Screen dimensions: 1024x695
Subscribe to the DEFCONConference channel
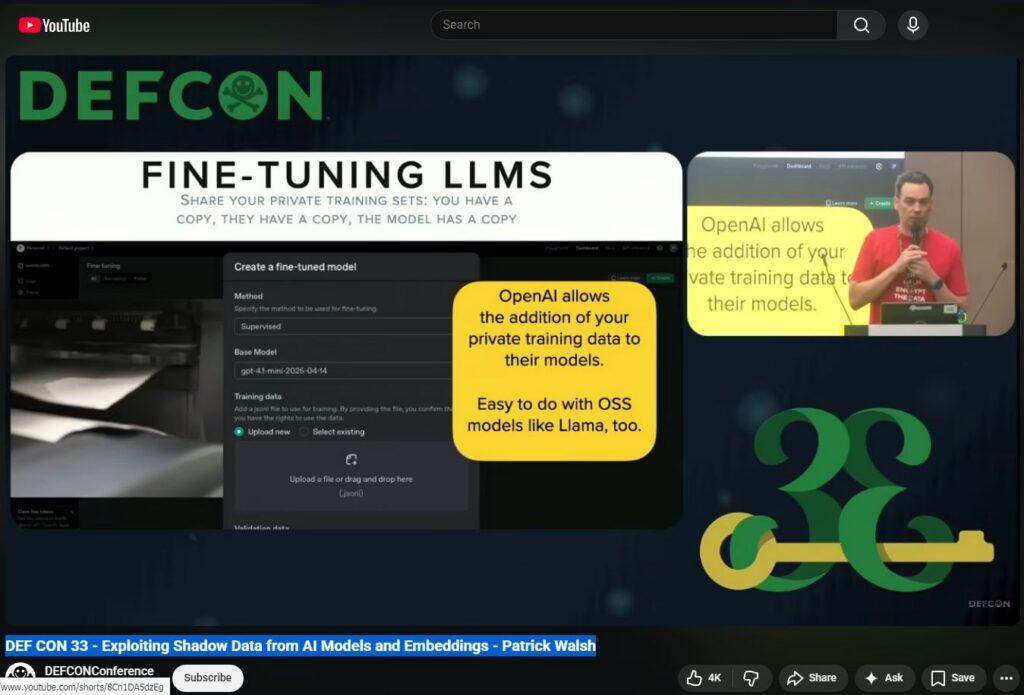point(208,678)
